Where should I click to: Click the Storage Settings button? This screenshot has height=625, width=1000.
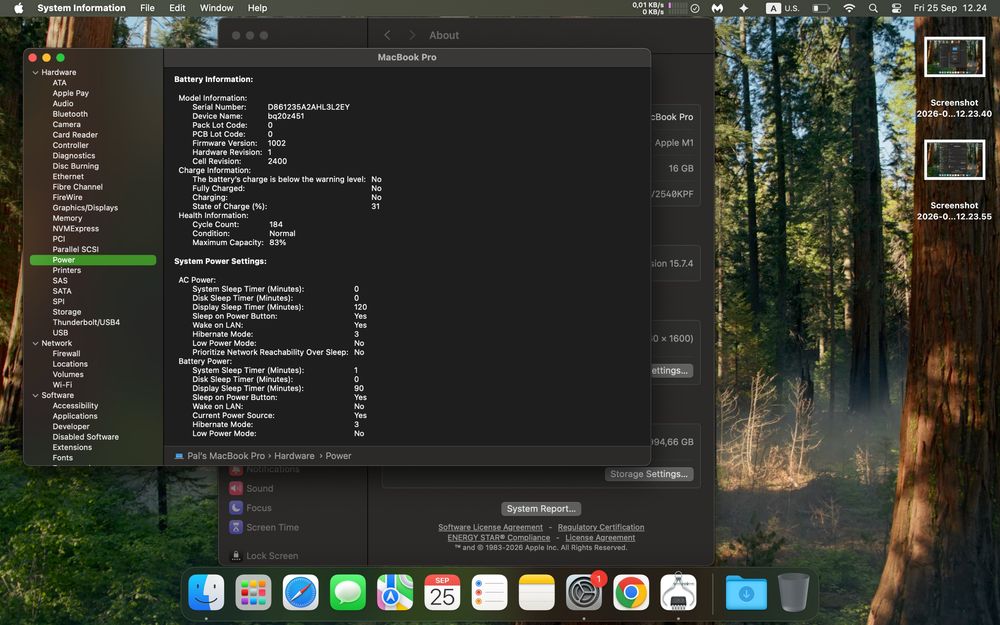pyautogui.click(x=649, y=474)
